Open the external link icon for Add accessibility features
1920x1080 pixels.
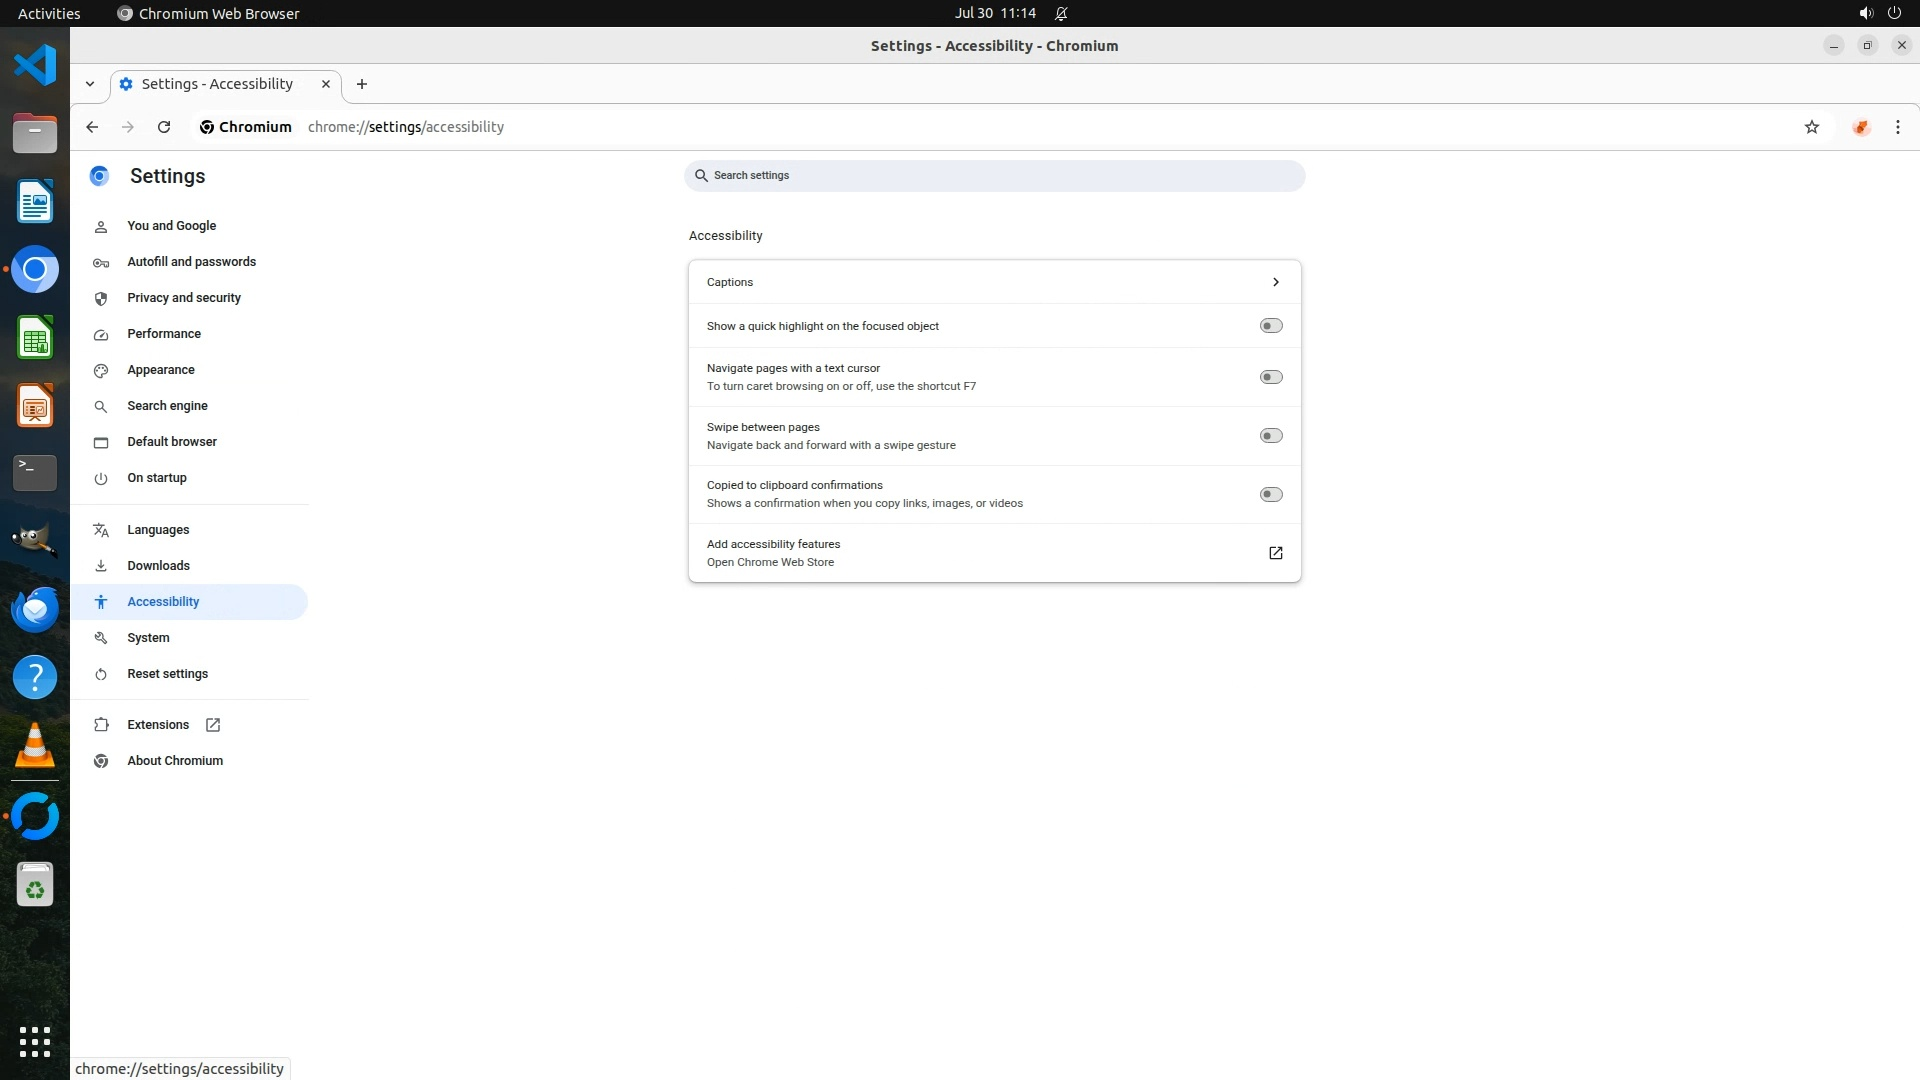(1275, 553)
